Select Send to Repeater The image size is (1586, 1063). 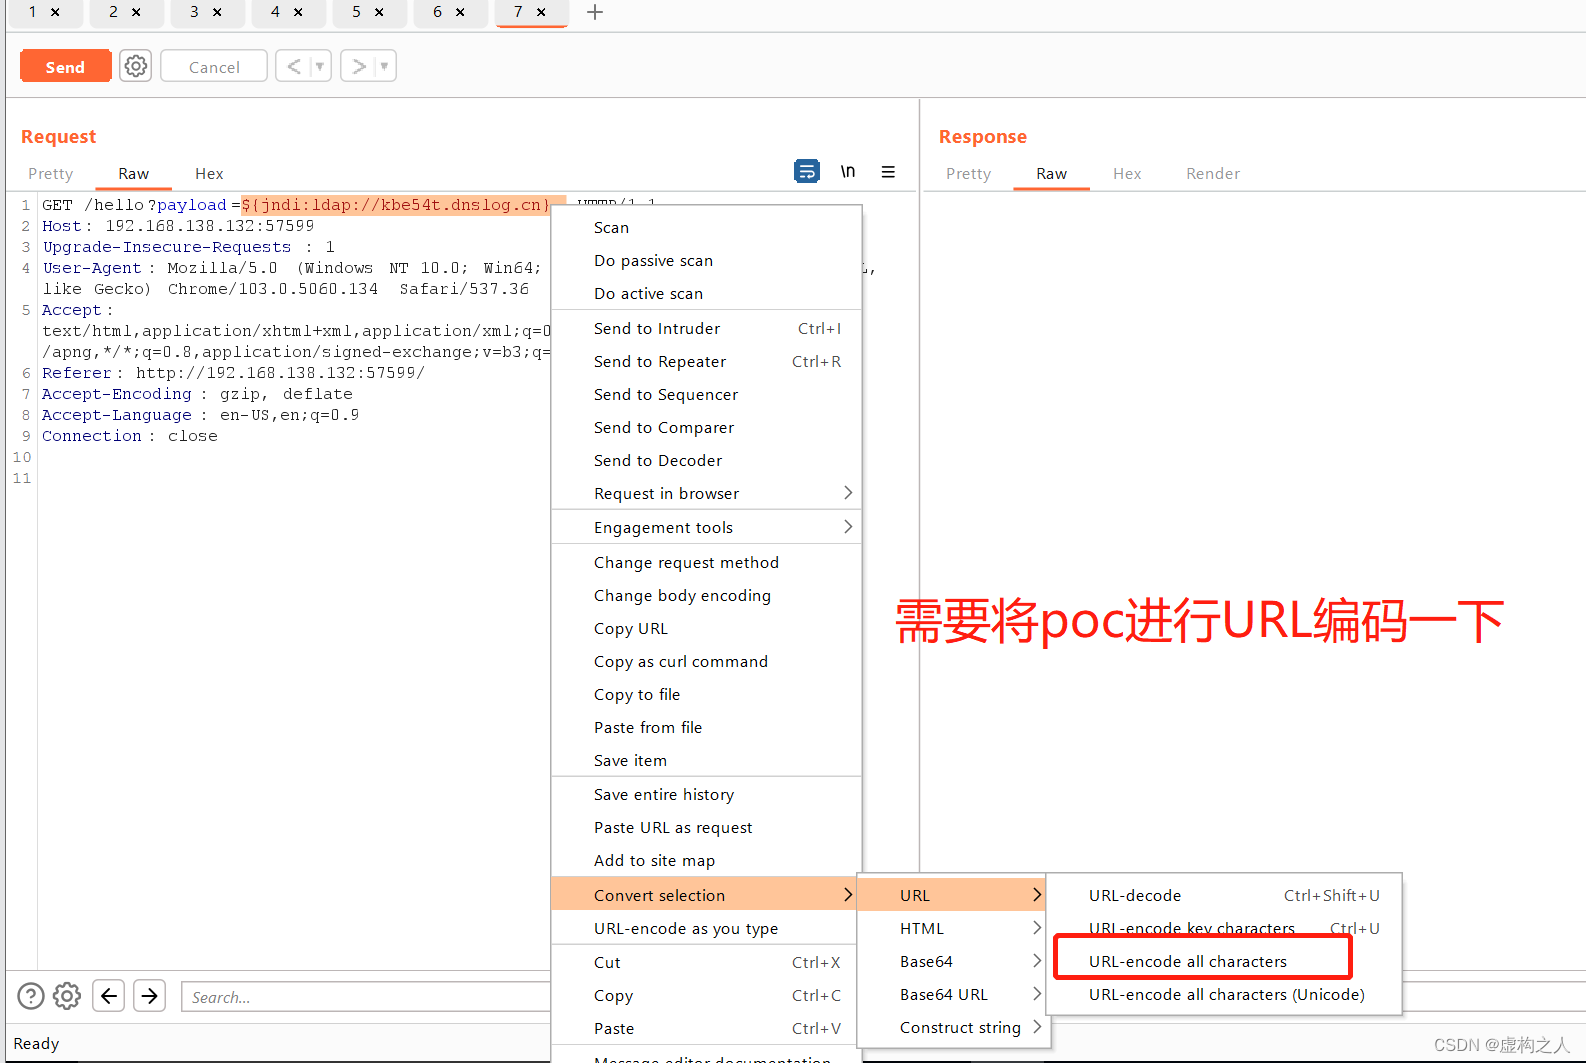706,362
